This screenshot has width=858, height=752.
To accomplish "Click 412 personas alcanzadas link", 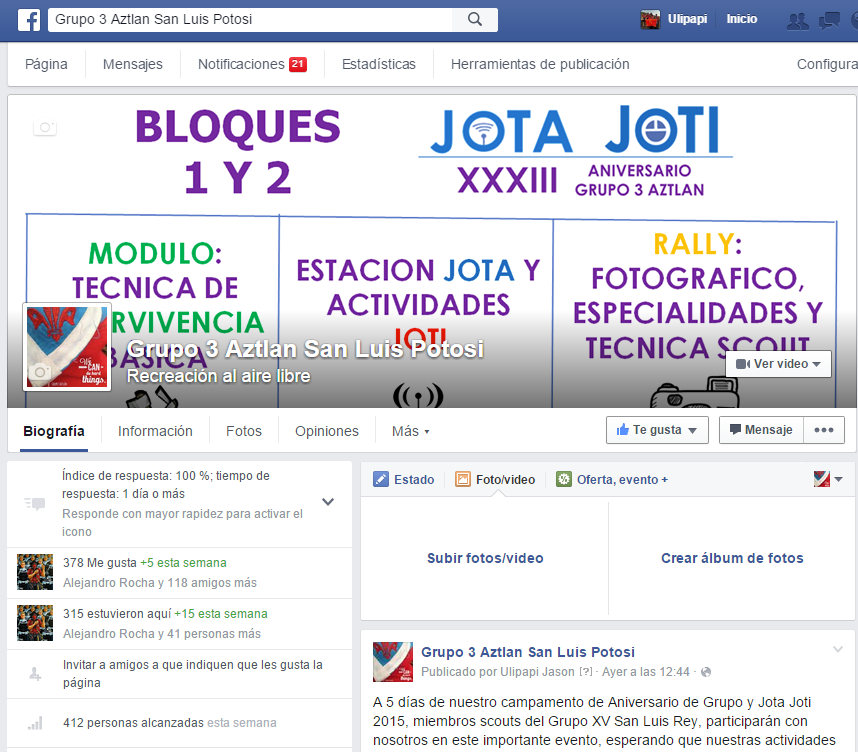I will [x=134, y=723].
